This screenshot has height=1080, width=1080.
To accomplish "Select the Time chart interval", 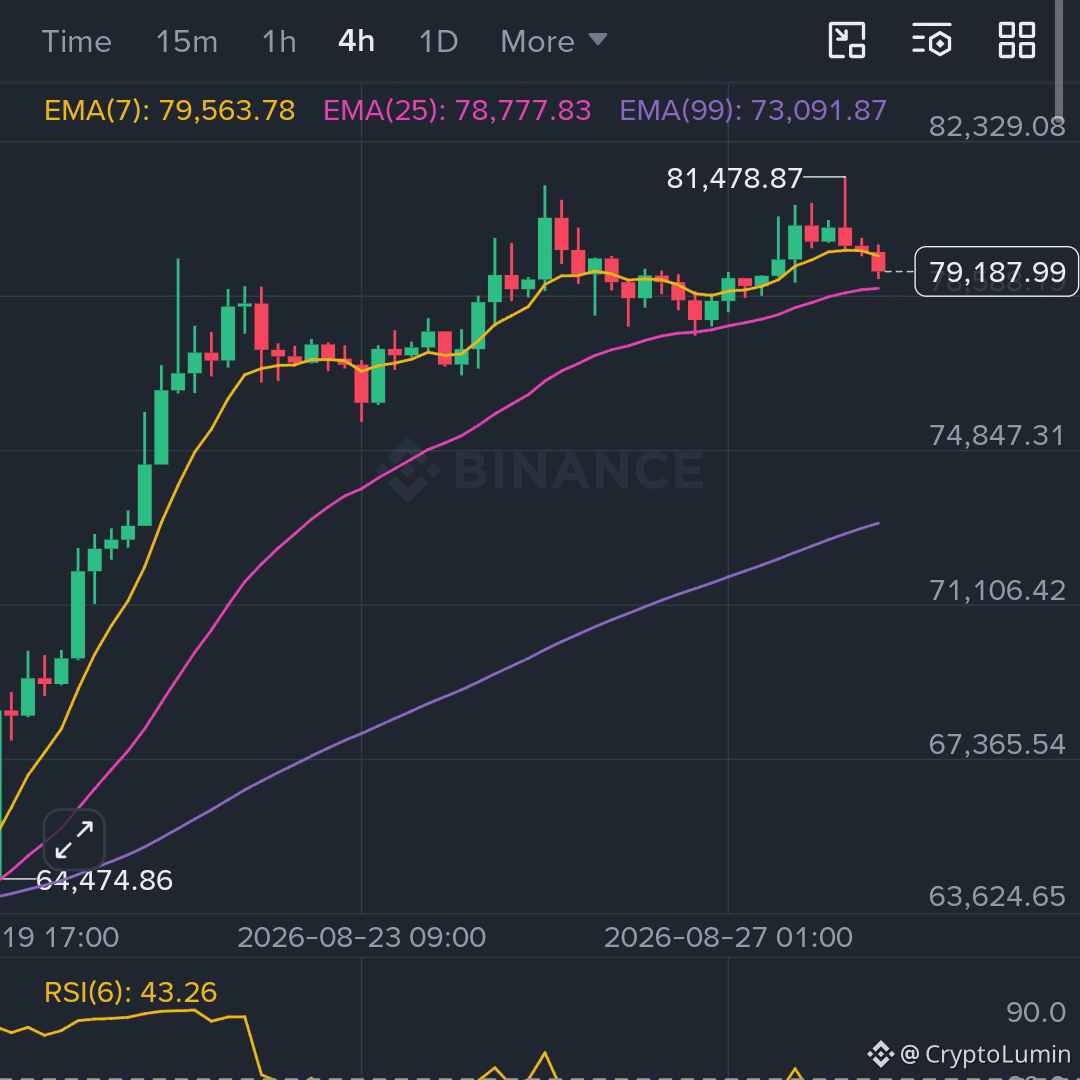I will 76,42.
